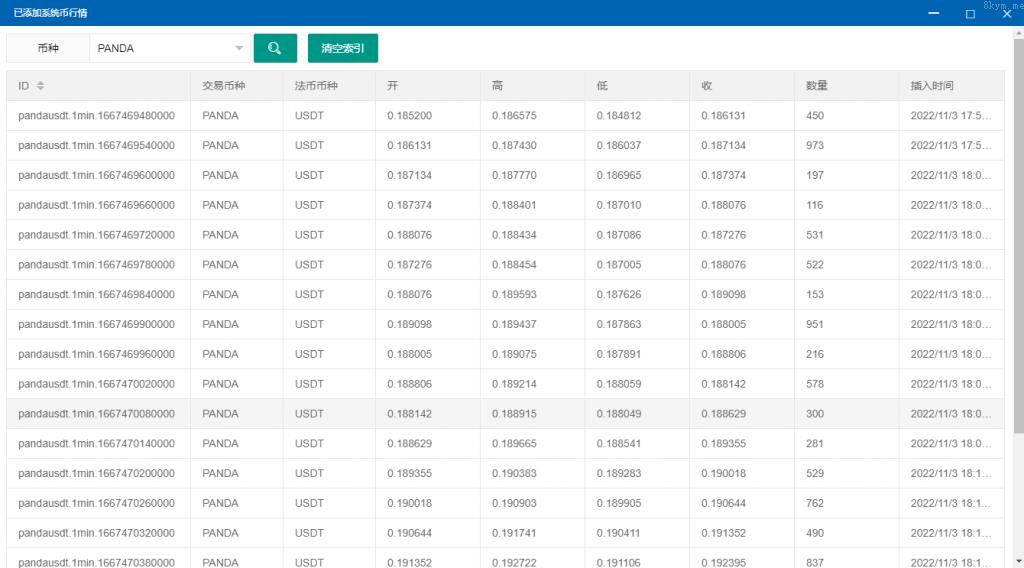
Task: Click the 清空索引 button
Action: pos(342,48)
